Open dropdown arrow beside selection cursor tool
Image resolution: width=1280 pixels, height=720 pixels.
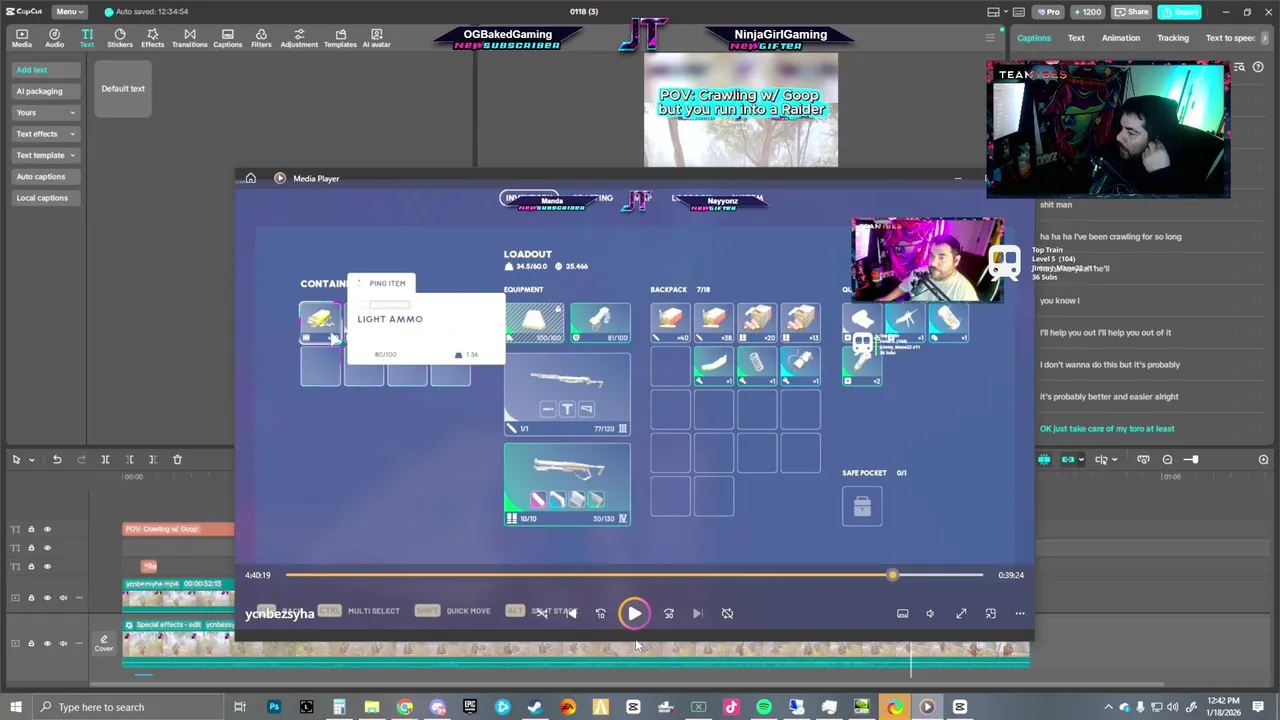point(31,460)
